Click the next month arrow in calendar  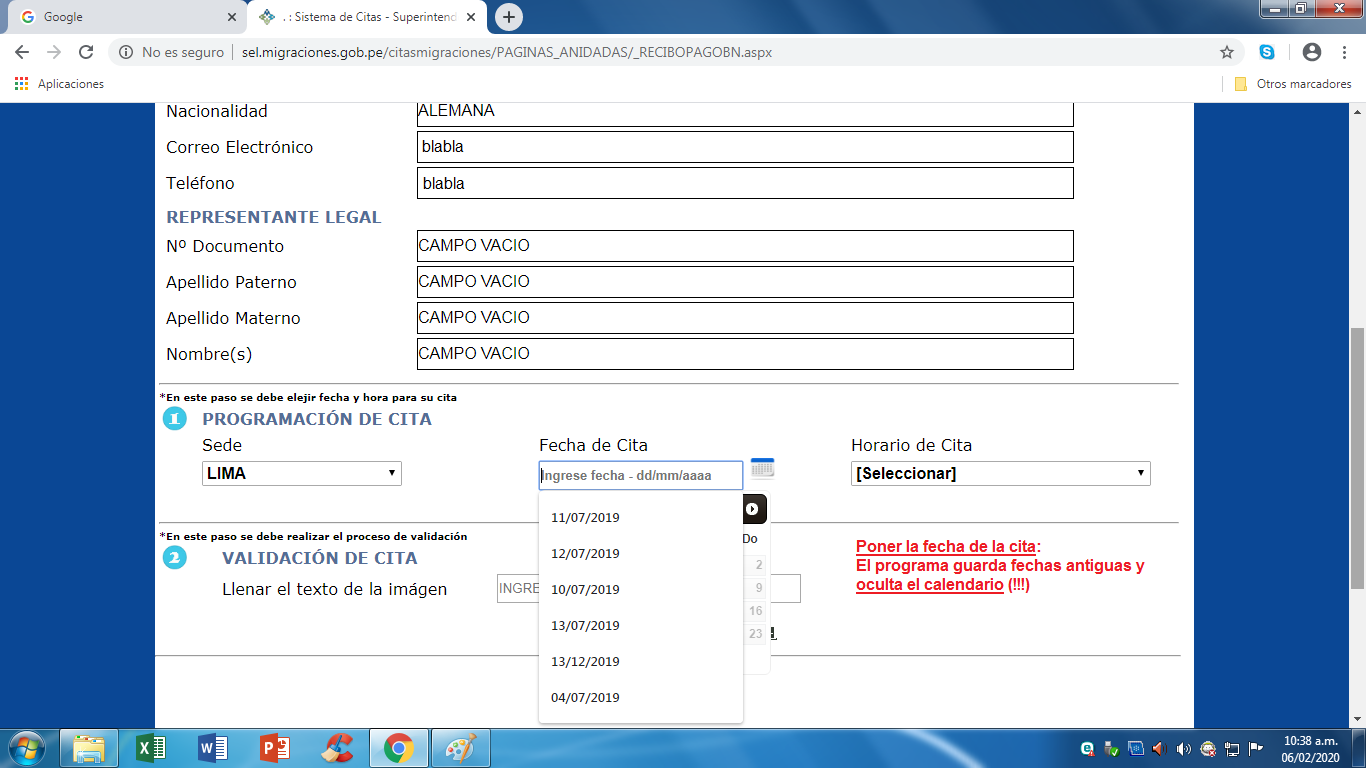[752, 509]
